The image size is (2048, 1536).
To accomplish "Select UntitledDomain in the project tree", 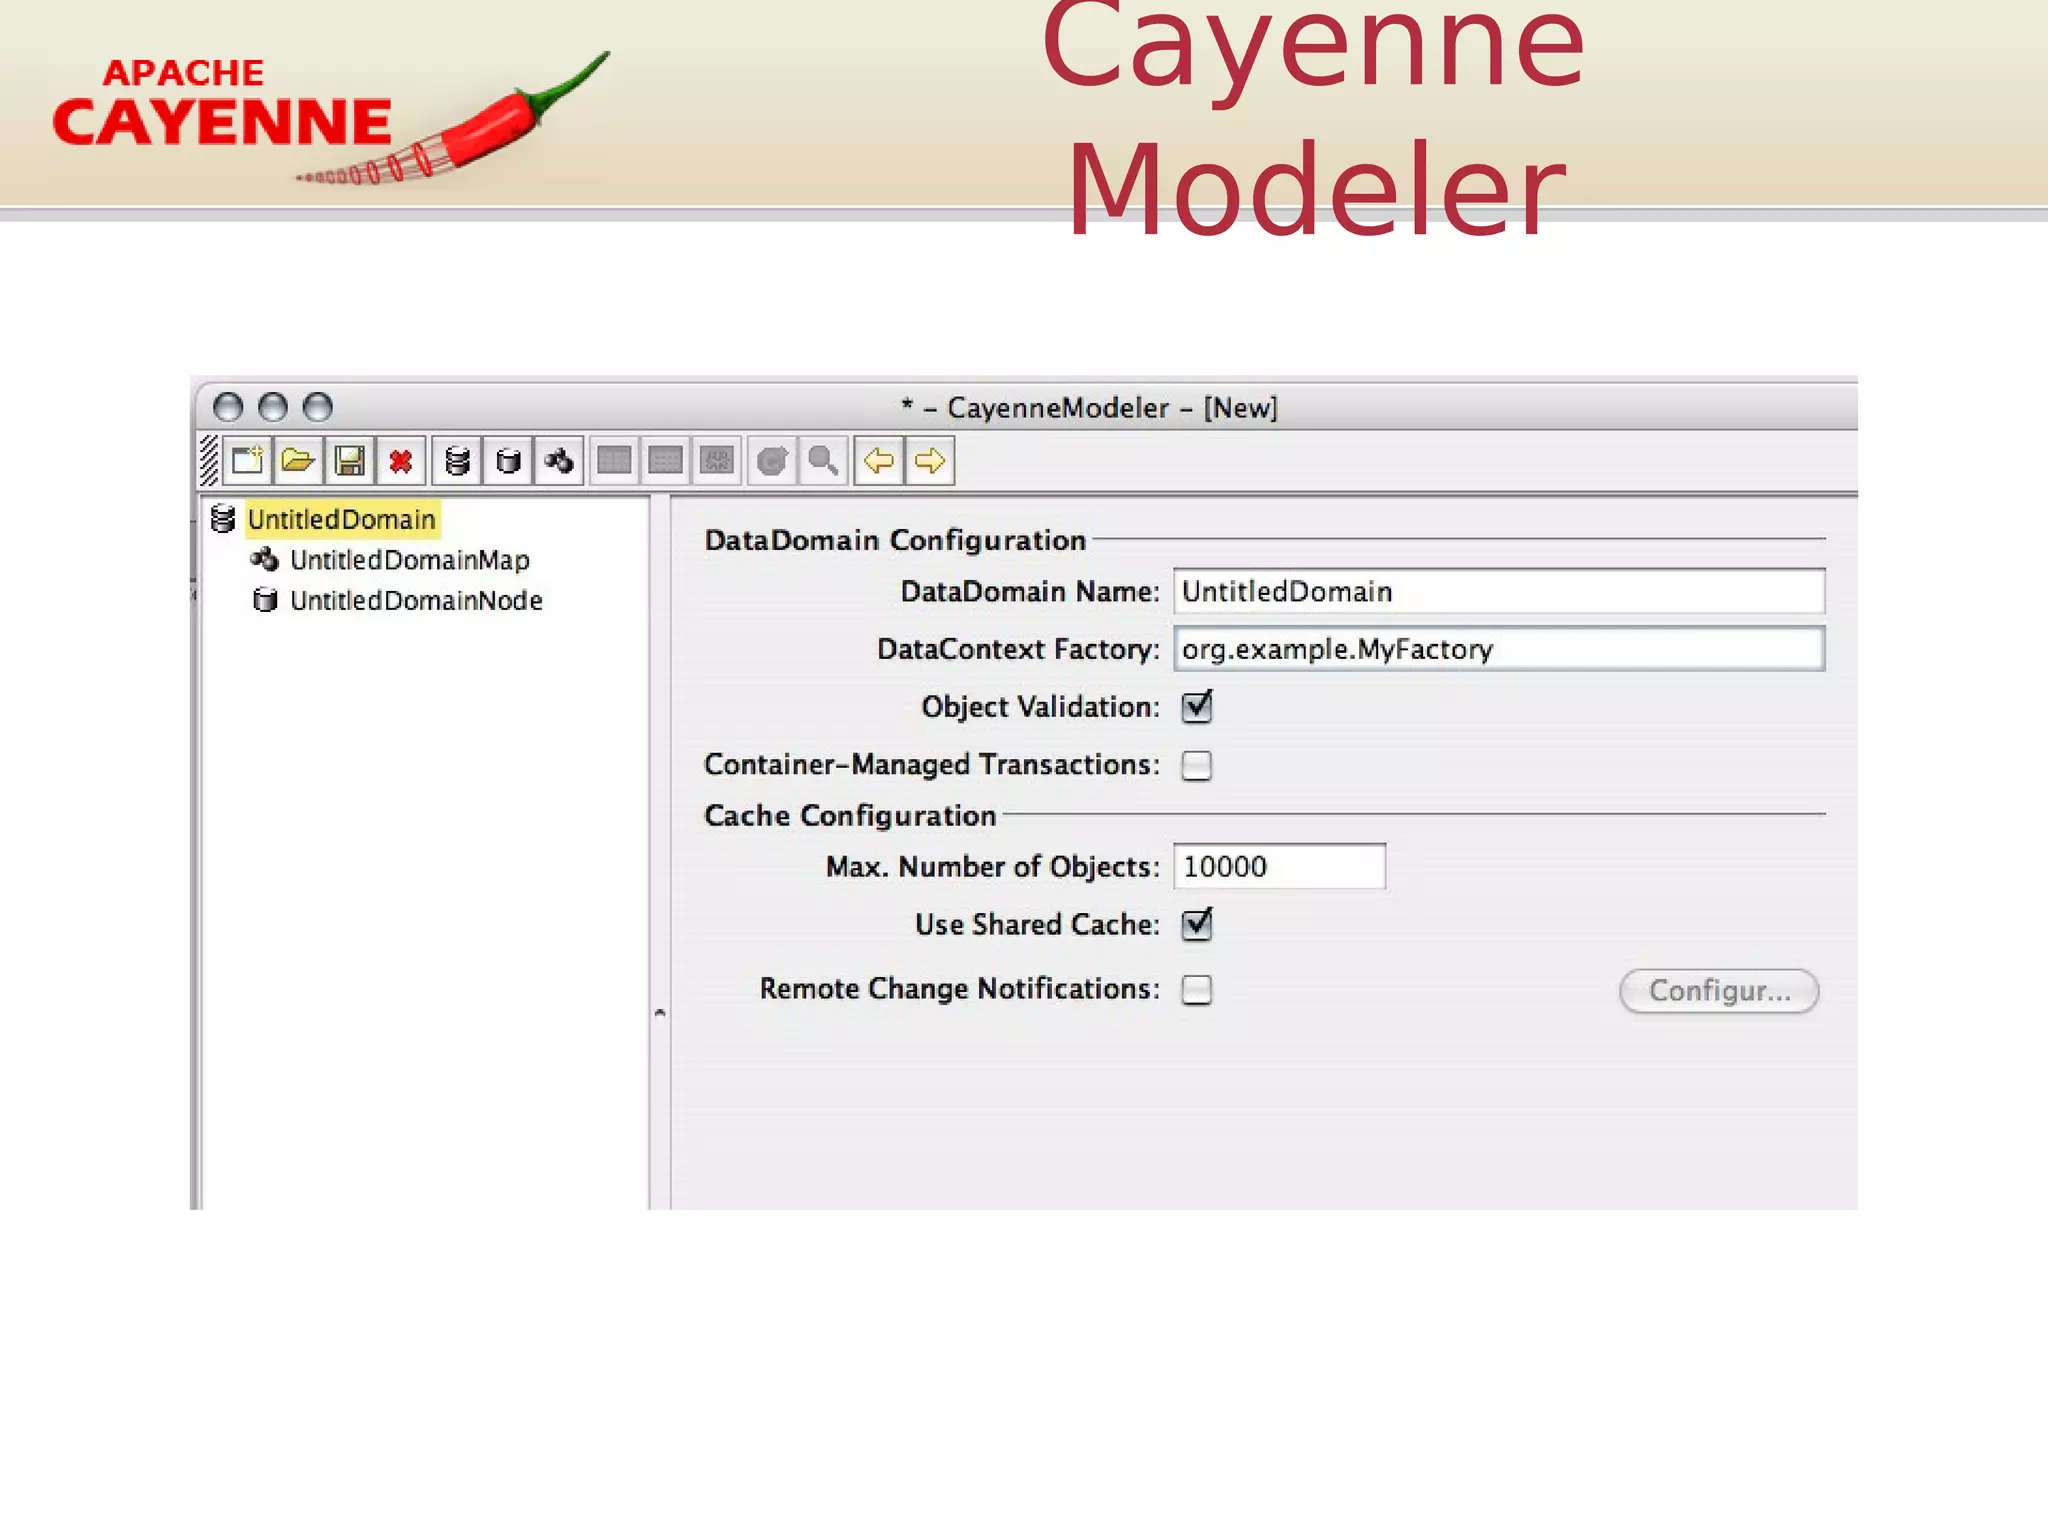I will [x=342, y=519].
